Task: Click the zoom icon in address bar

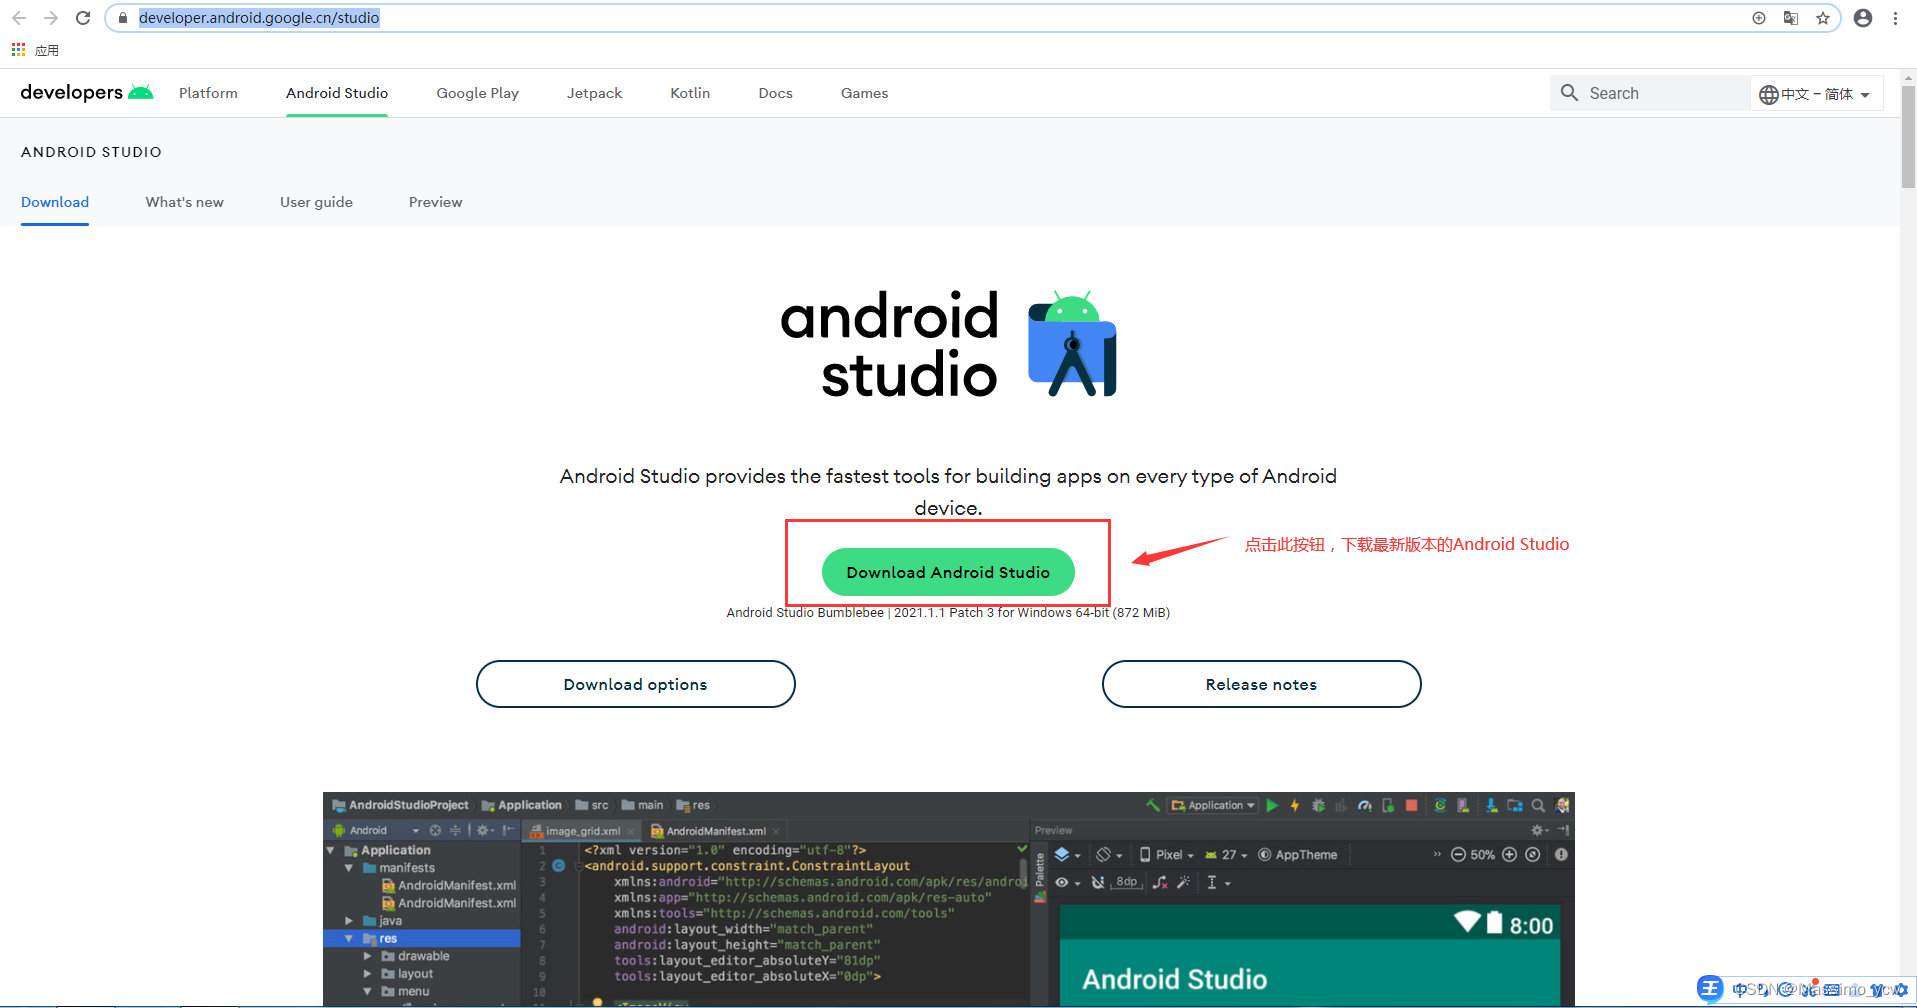Action: coord(1759,18)
